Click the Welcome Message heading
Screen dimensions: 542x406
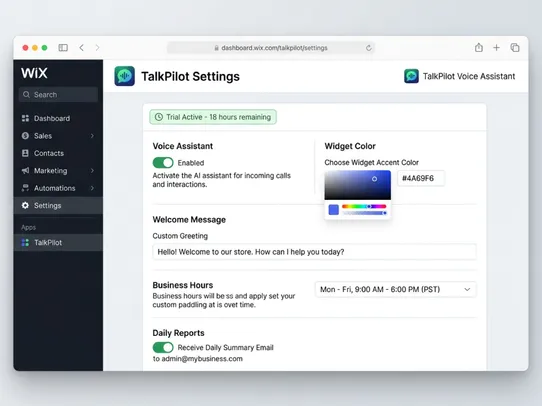189,220
